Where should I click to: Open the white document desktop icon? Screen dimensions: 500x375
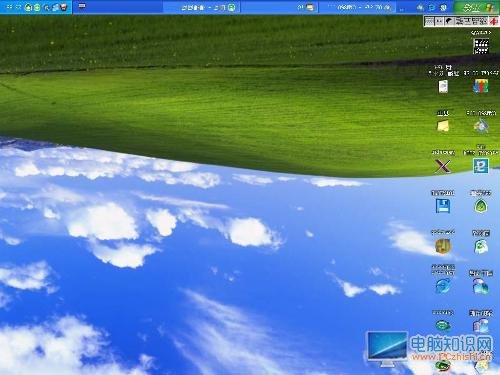click(443, 86)
